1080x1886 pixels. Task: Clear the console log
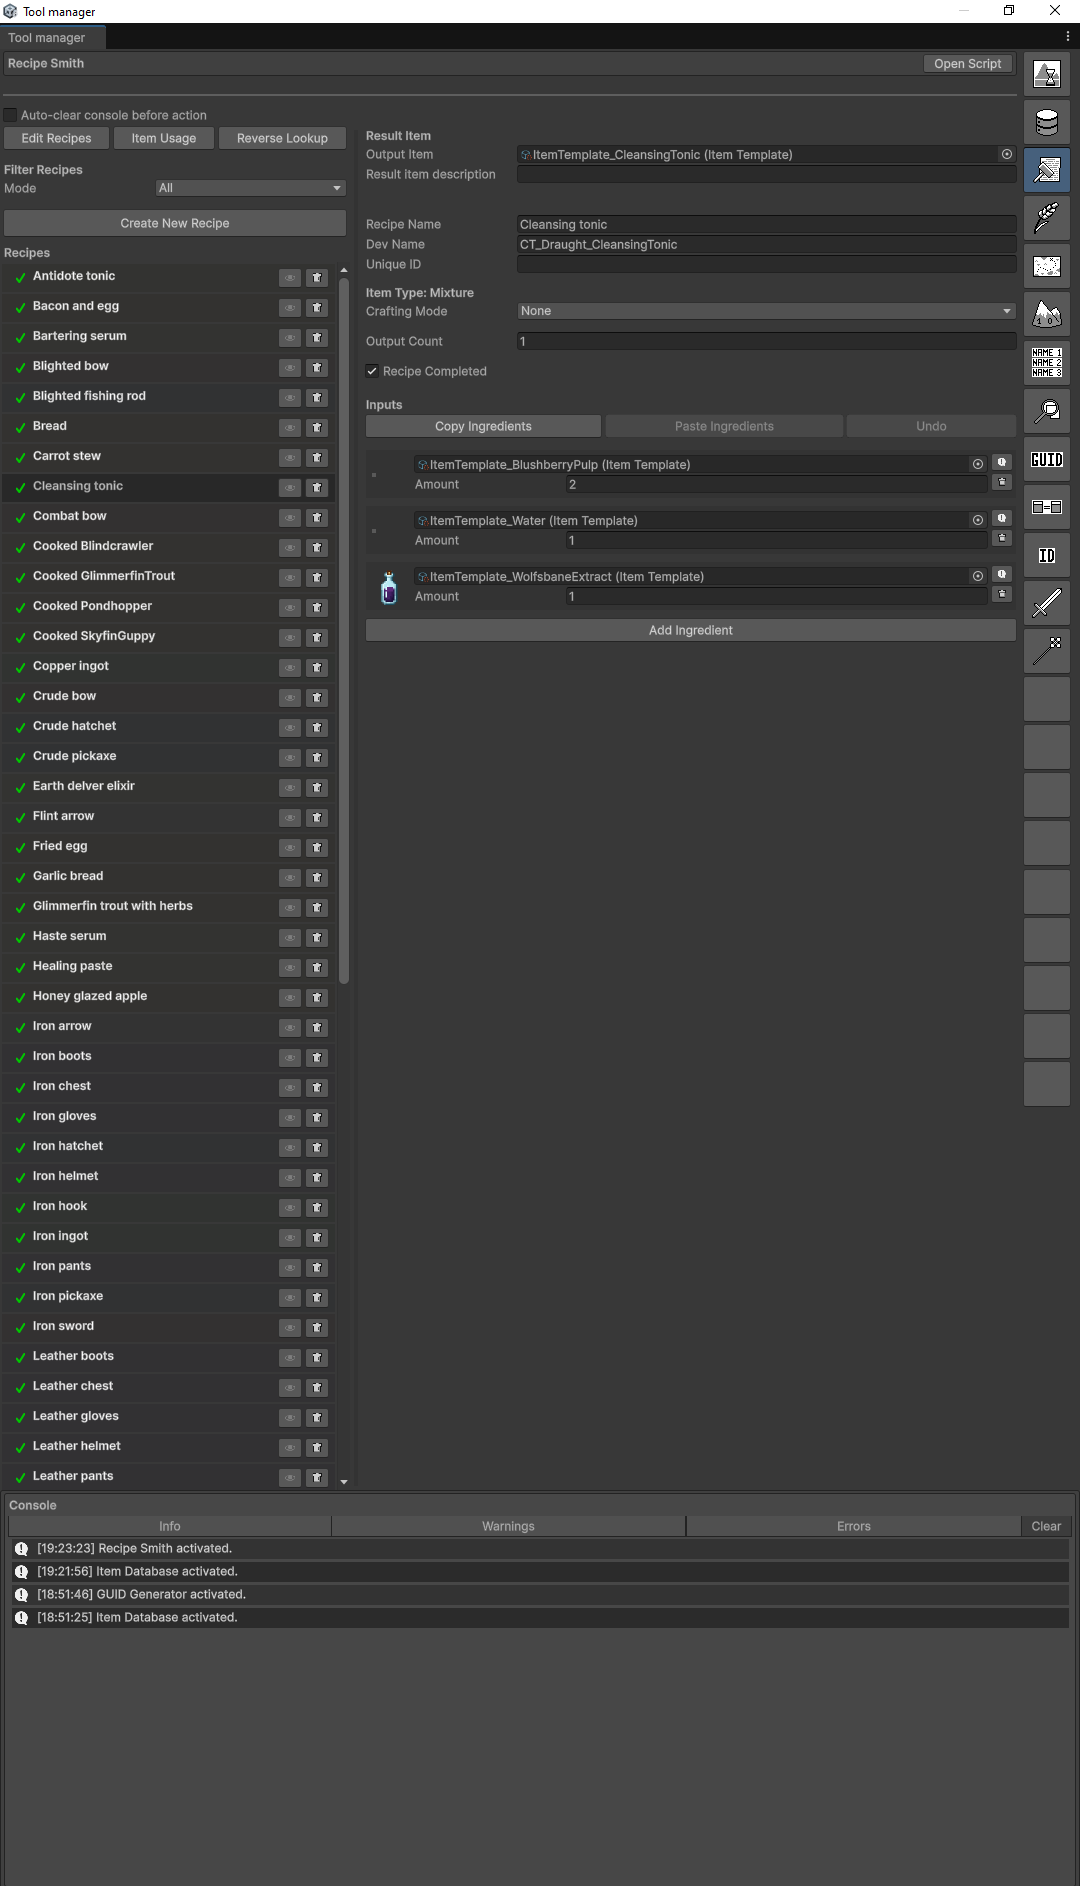pyautogui.click(x=1046, y=1526)
